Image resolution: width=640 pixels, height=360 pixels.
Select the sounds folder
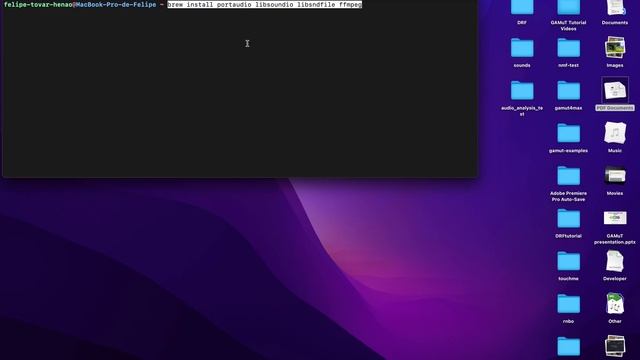click(522, 48)
